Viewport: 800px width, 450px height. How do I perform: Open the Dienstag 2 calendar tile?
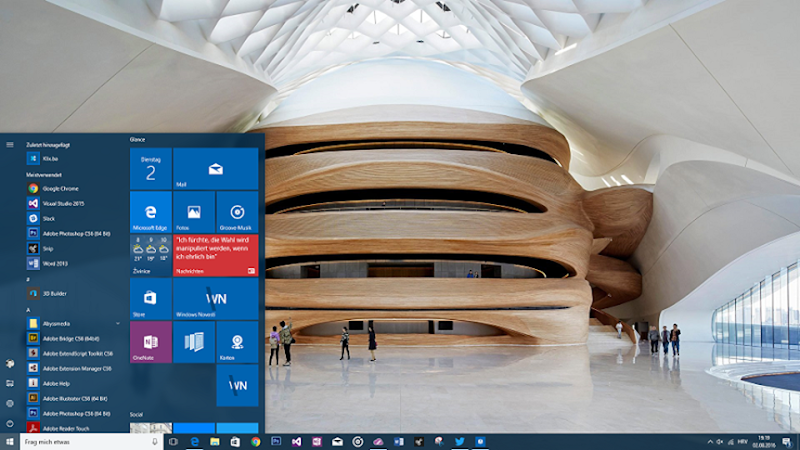[x=151, y=169]
